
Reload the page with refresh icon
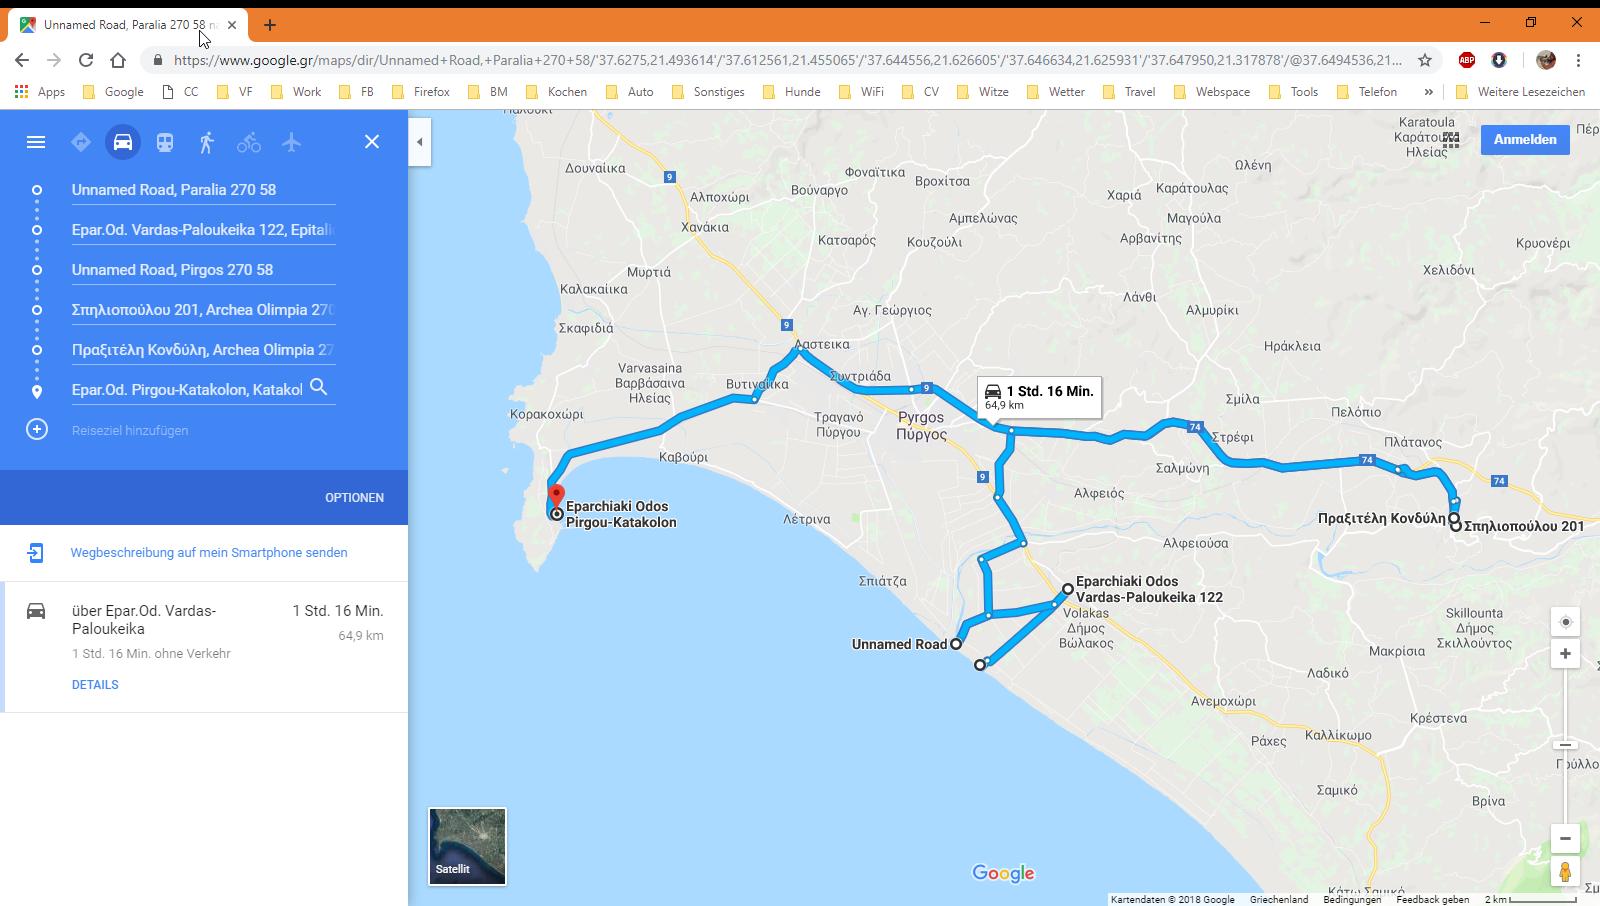[x=86, y=60]
